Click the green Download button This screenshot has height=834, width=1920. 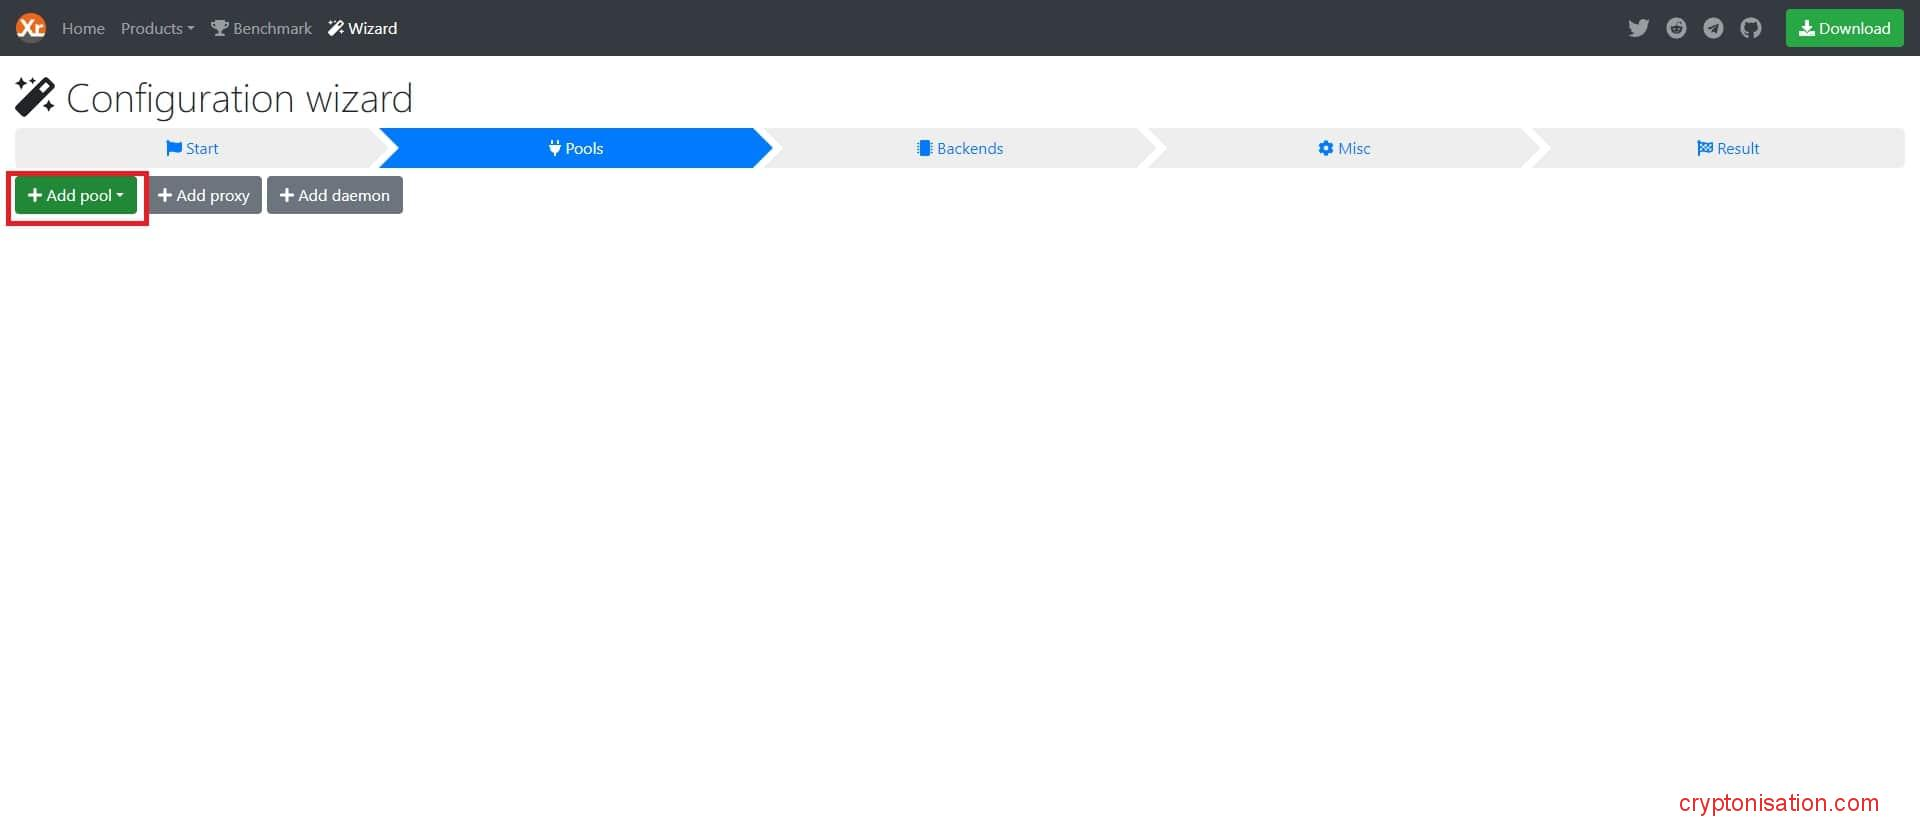[1844, 28]
